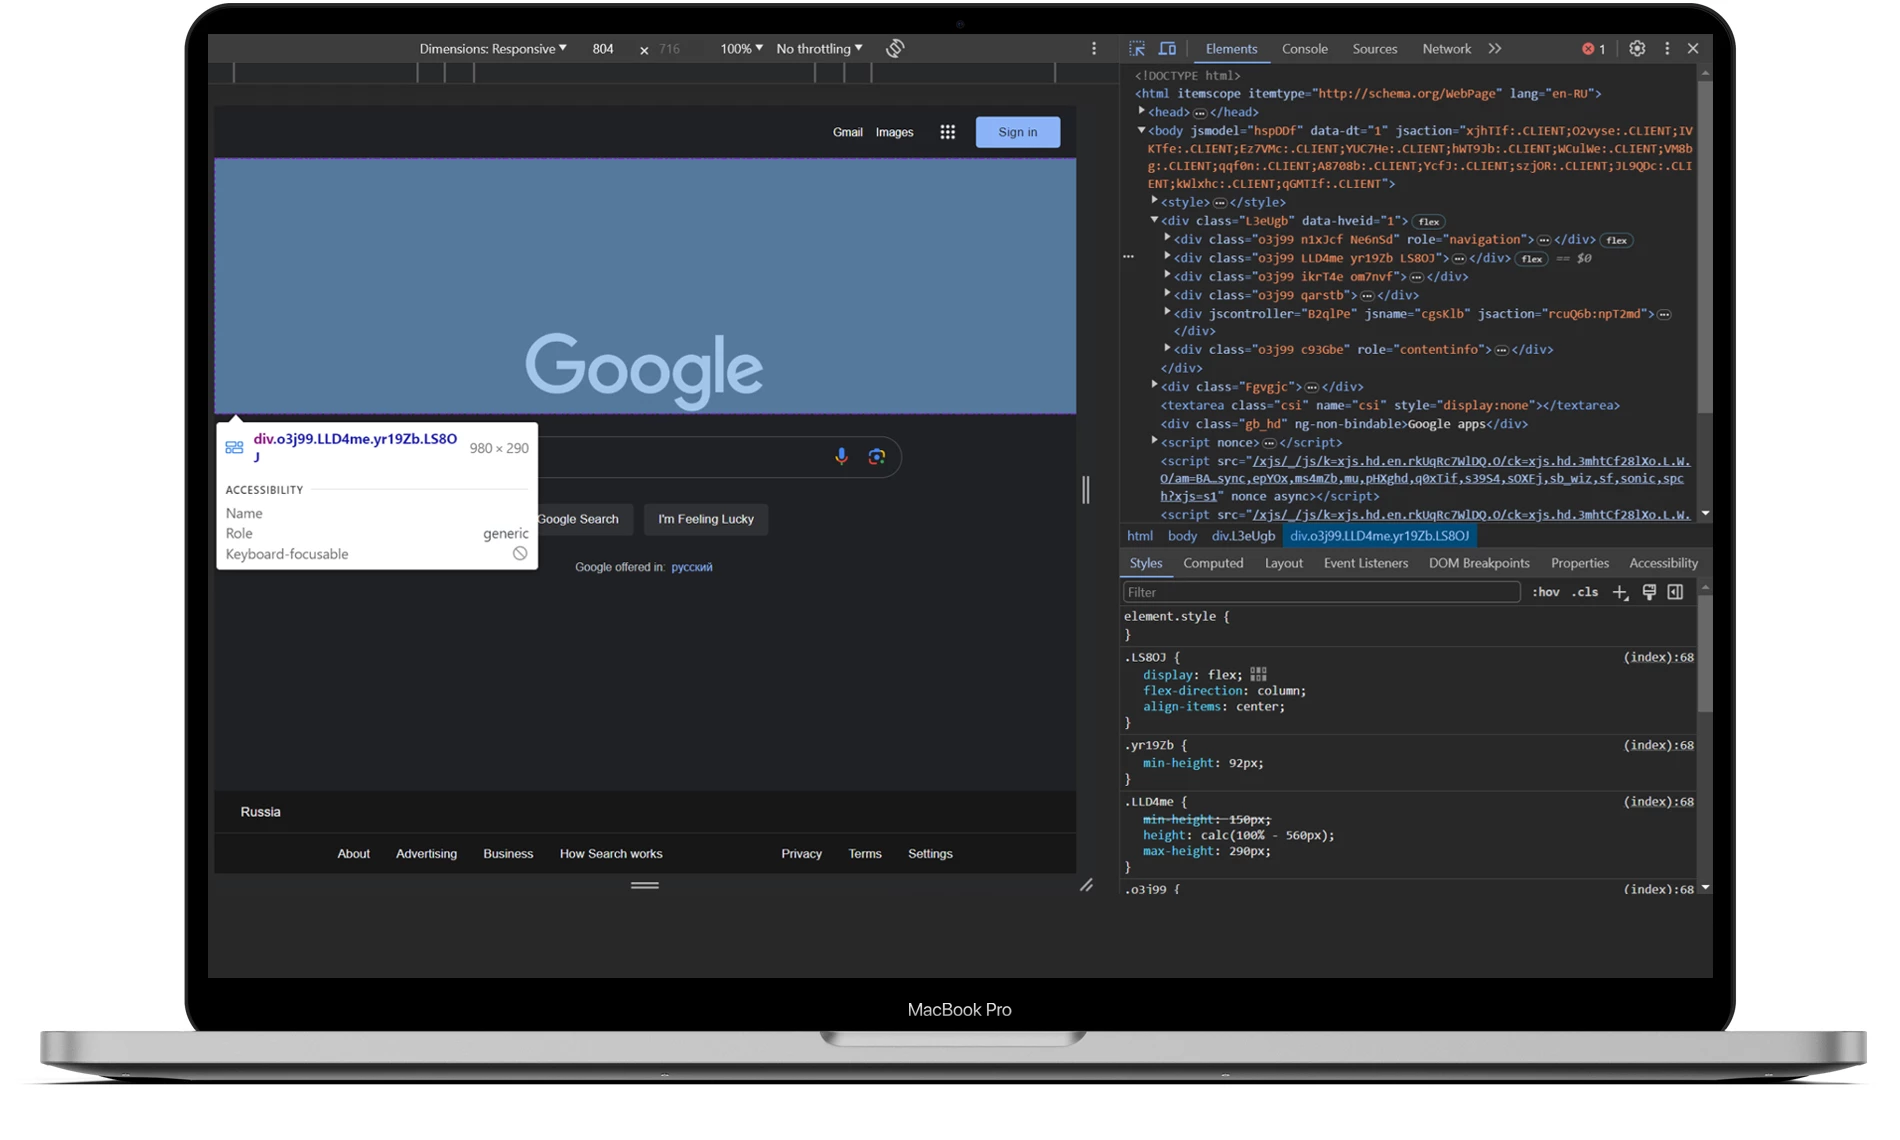Open the Layout tab
1900x1140 pixels.
(x=1284, y=563)
